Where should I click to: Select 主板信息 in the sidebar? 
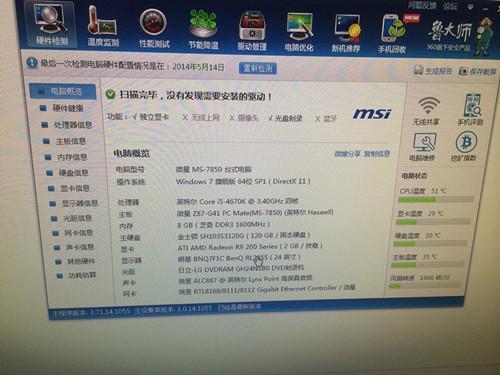[x=65, y=141]
